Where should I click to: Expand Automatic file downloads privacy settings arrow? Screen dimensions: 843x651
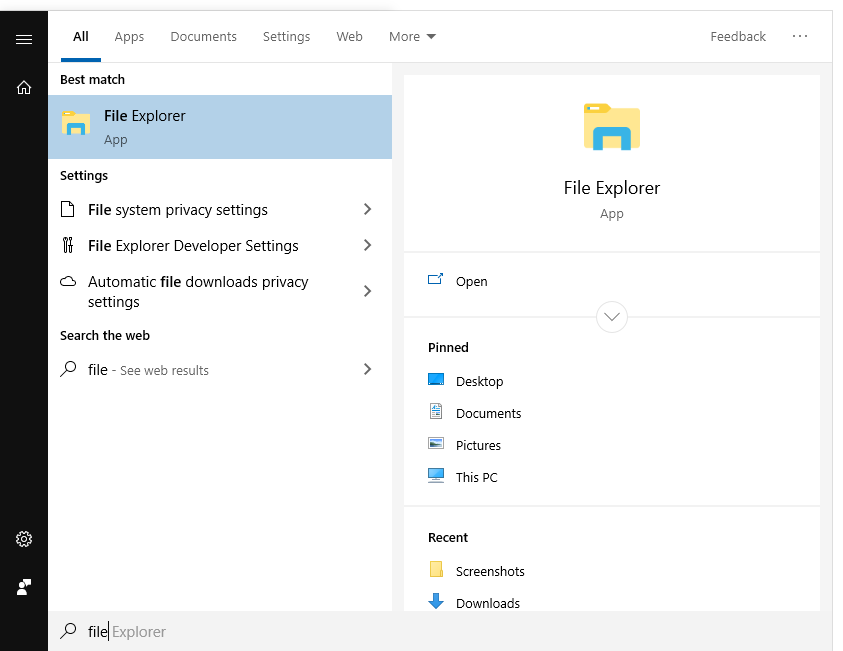(368, 291)
